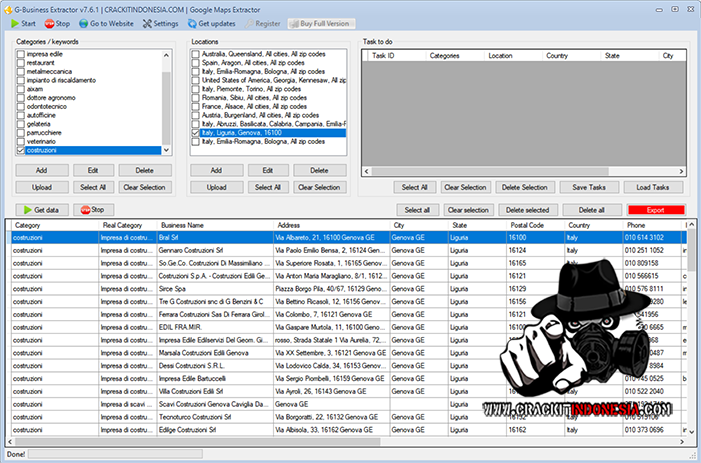The image size is (701, 463).
Task: Click the red Export button
Action: [x=656, y=210]
